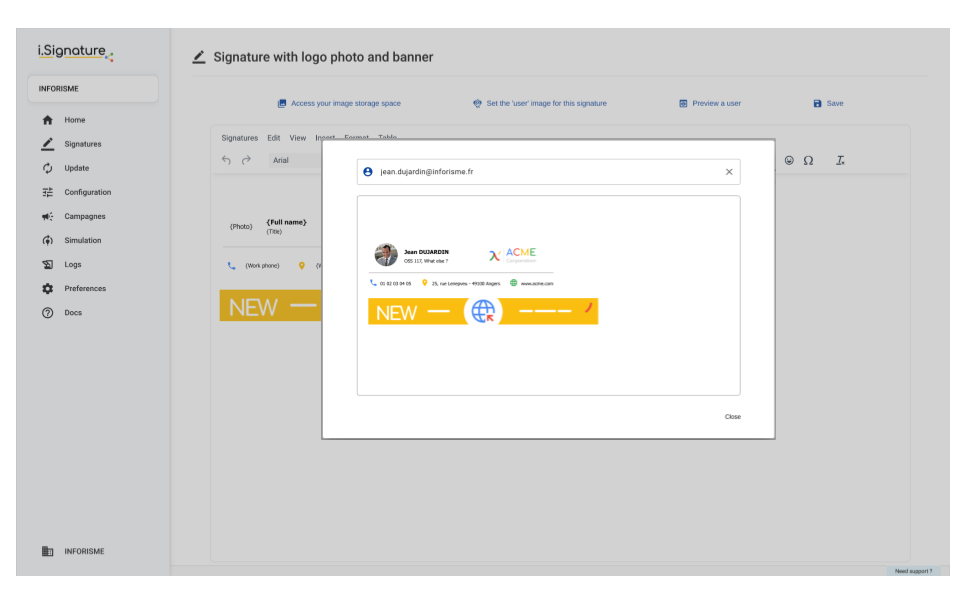Open the View menu in editor

pos(298,138)
